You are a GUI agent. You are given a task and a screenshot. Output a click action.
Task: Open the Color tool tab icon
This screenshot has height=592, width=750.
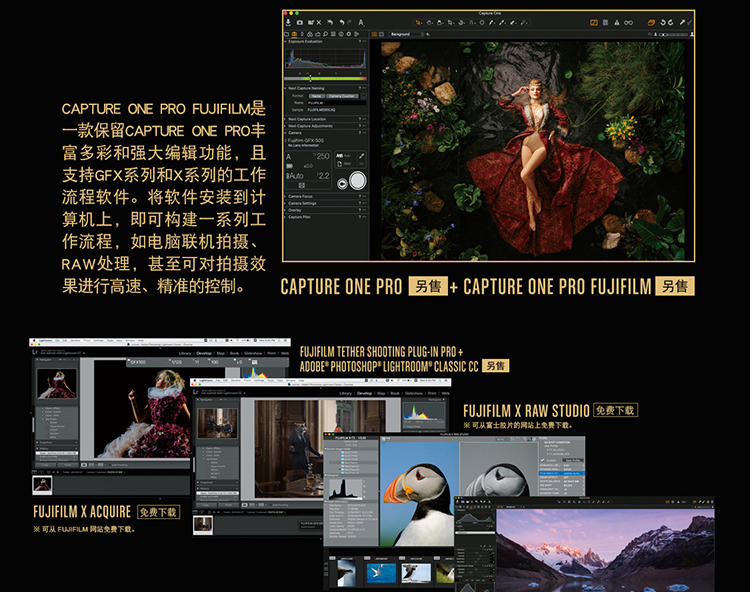click(x=309, y=34)
